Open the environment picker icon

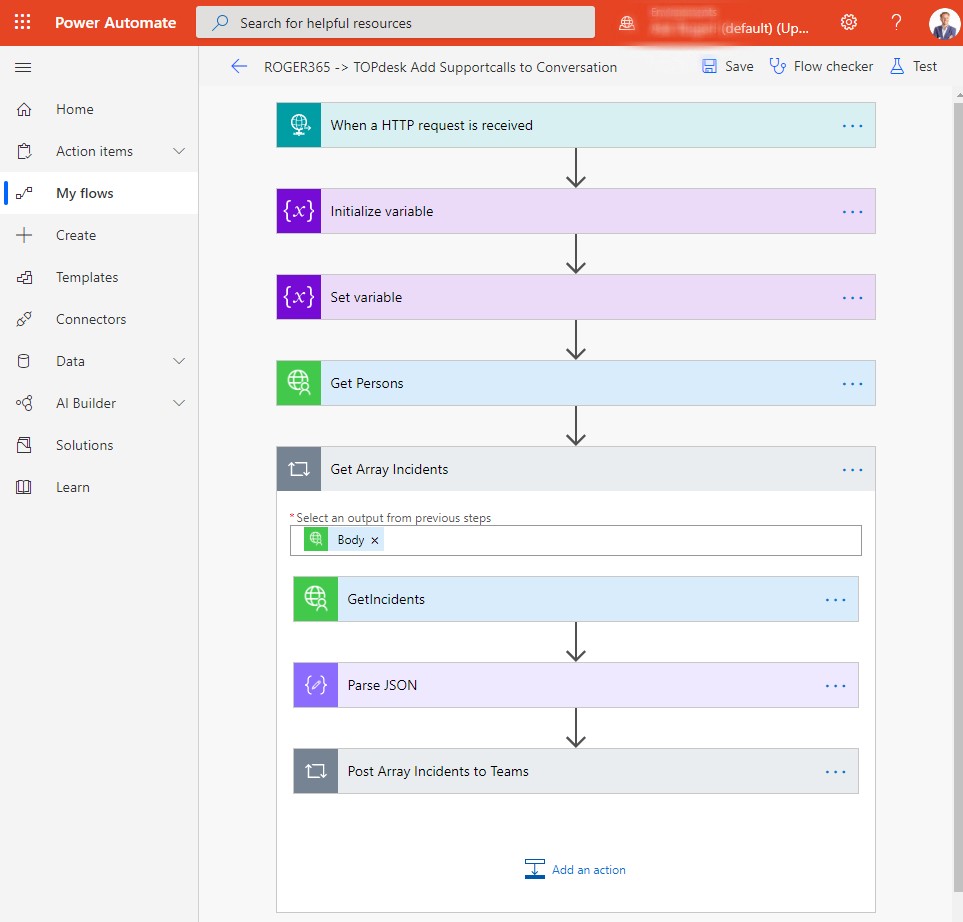click(627, 23)
